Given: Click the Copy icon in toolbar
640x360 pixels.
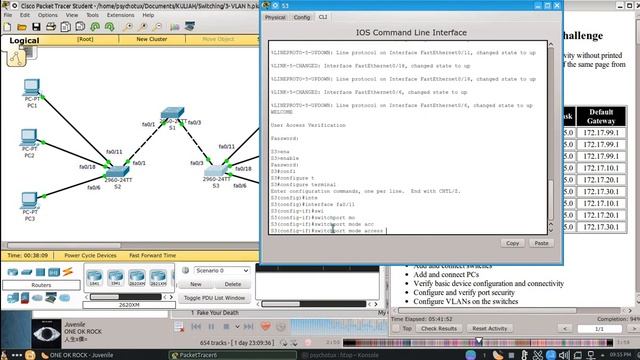Looking at the screenshot, I should (65, 27).
